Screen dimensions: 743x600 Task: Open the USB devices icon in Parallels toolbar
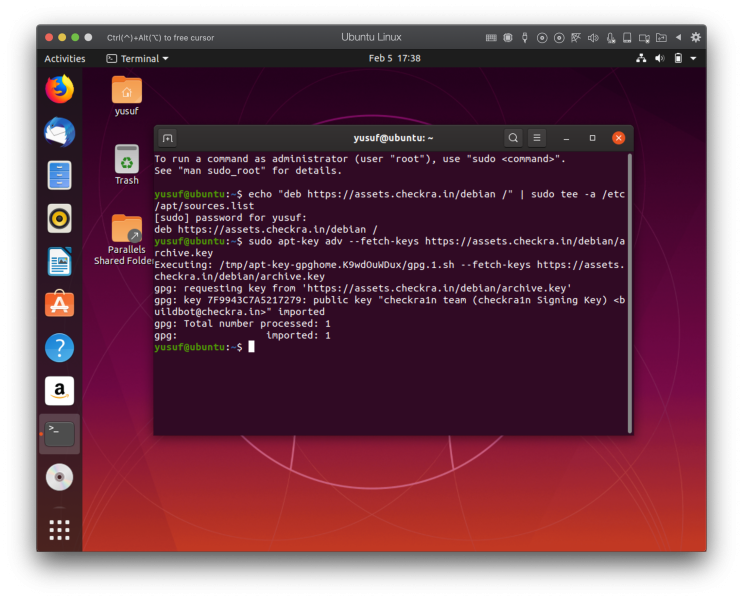coord(525,38)
